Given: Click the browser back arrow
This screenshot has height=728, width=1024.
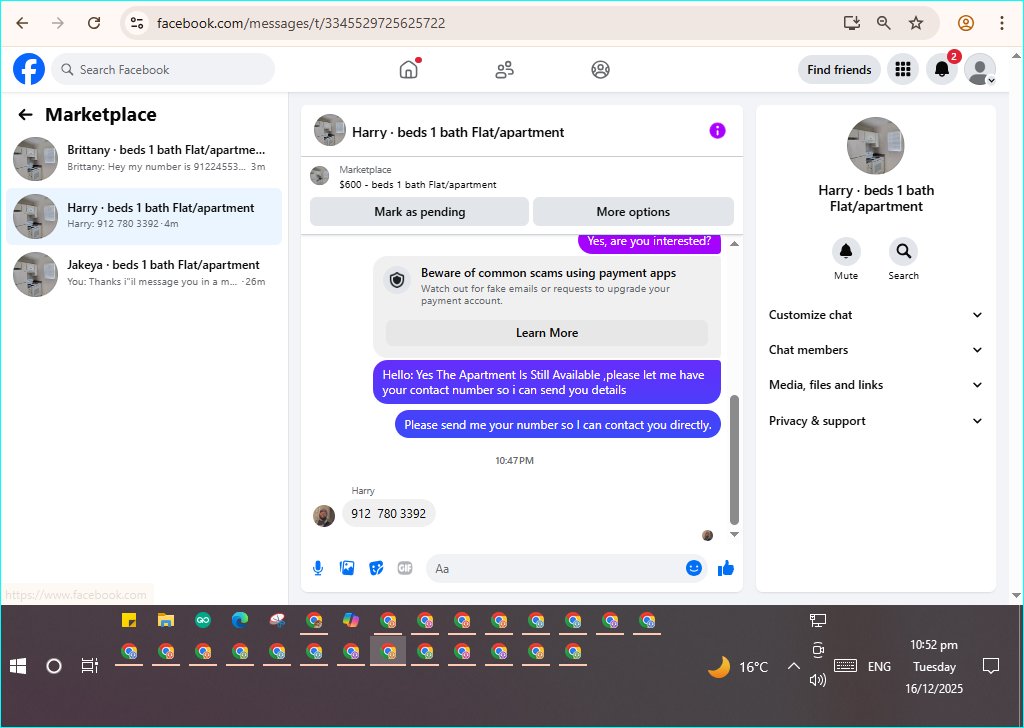Looking at the screenshot, I should pos(22,23).
